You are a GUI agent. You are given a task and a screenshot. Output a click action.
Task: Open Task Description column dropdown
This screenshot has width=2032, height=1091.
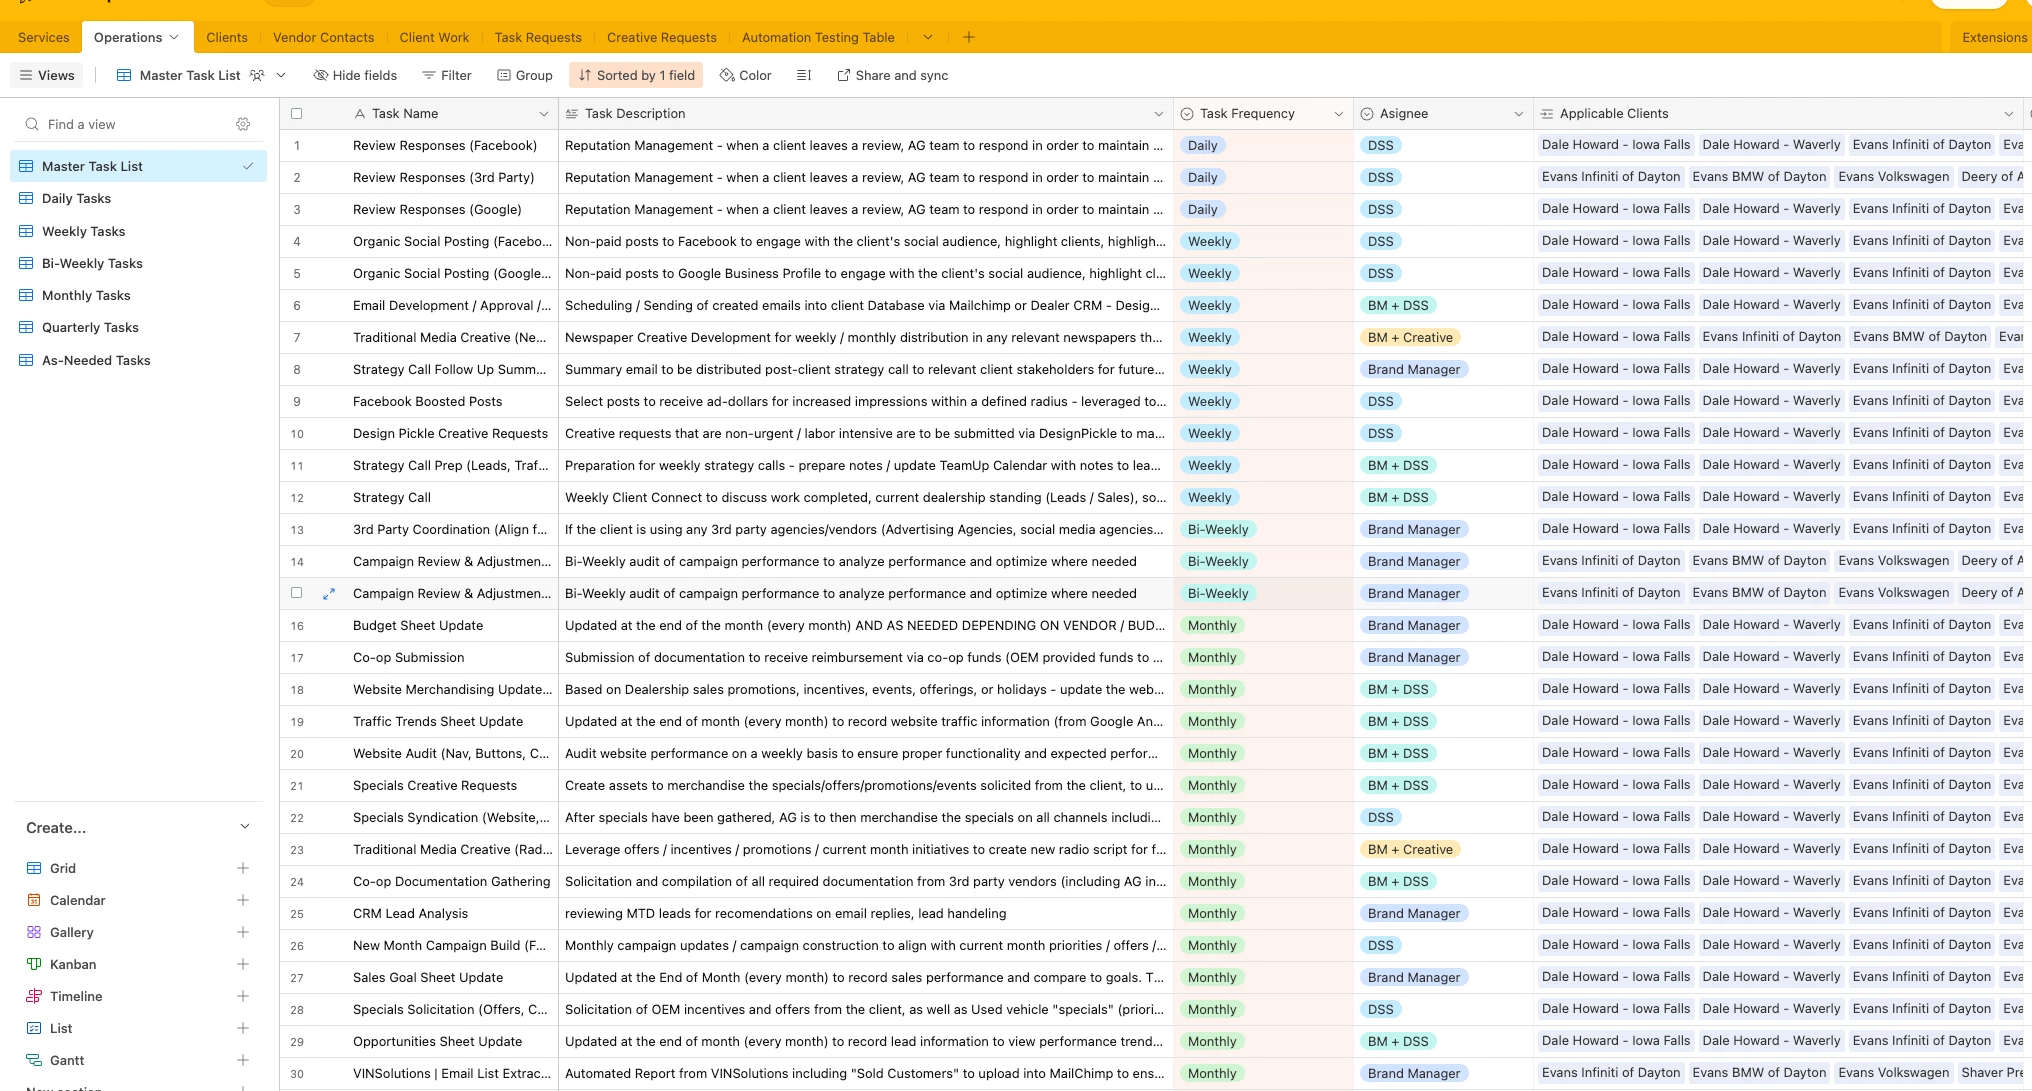click(1159, 114)
